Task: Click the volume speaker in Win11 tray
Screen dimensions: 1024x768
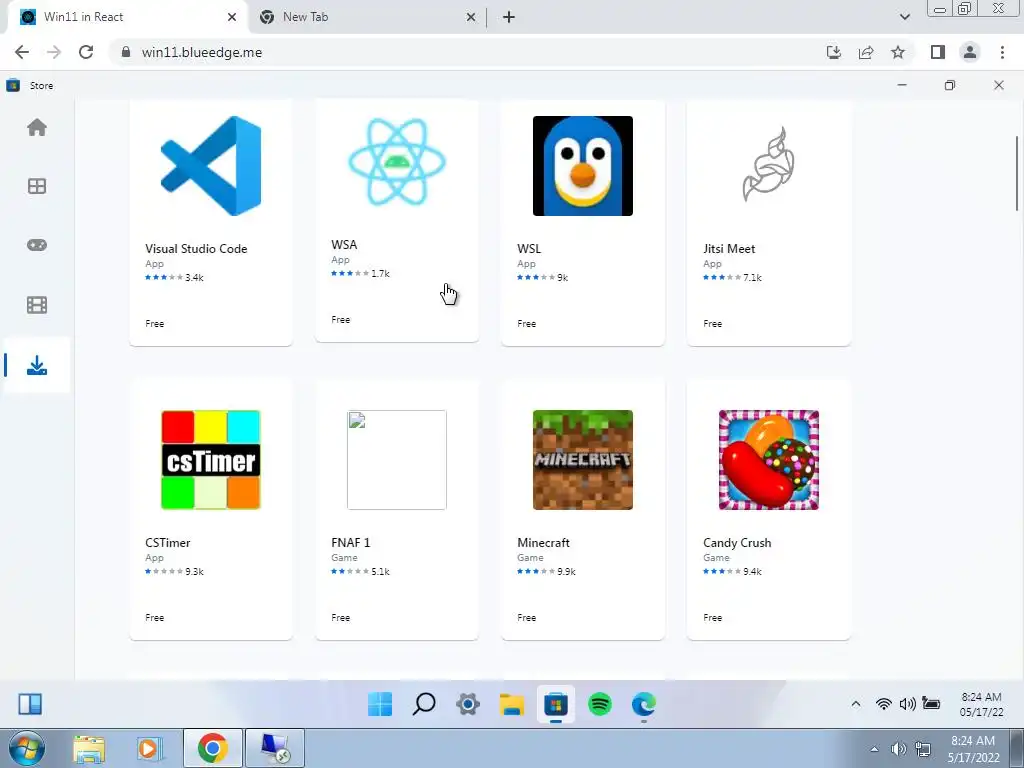Action: [907, 704]
